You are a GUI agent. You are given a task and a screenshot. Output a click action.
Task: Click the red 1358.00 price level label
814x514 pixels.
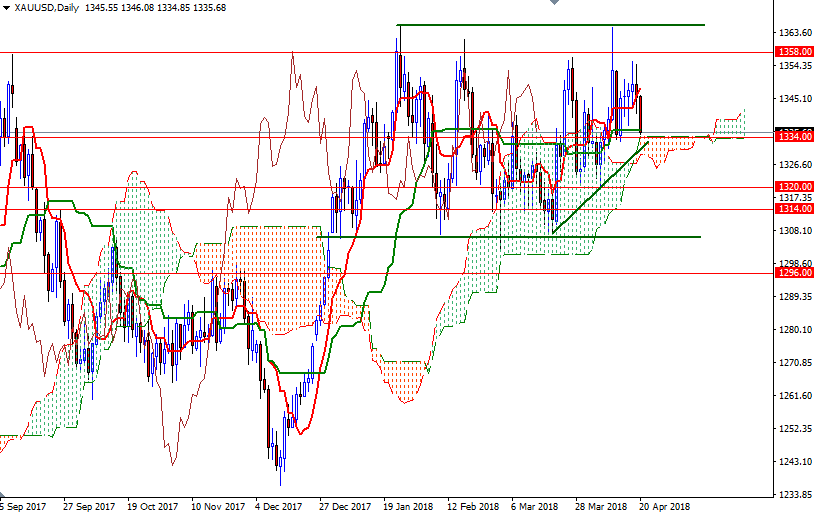tap(794, 52)
